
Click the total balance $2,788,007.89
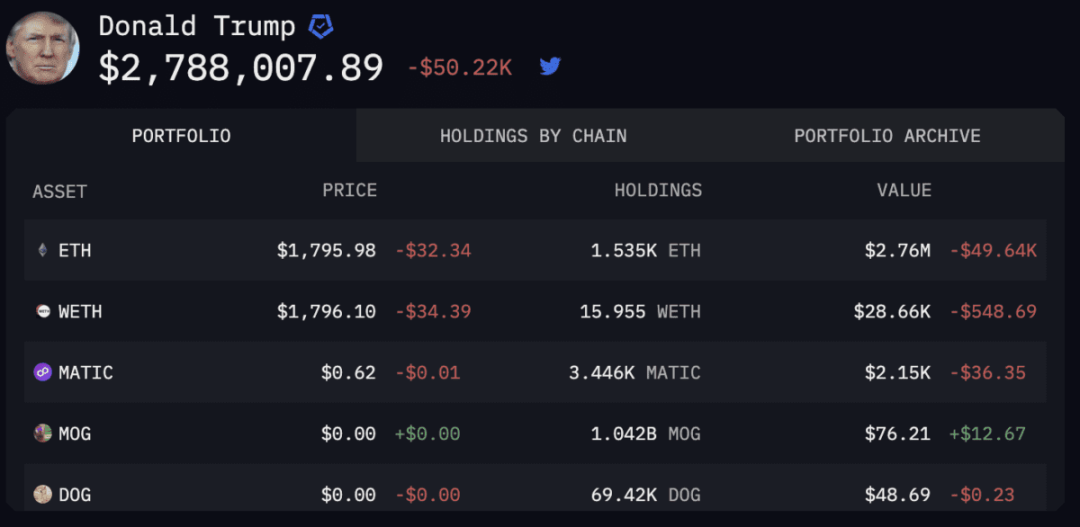pos(241,68)
